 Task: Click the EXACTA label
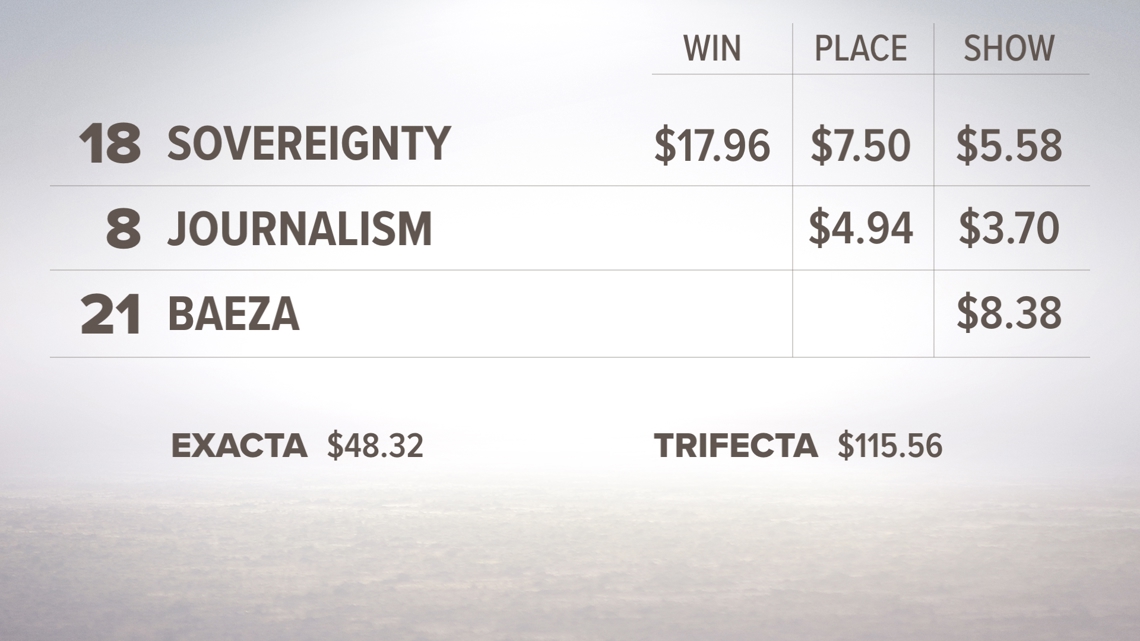click(x=238, y=446)
